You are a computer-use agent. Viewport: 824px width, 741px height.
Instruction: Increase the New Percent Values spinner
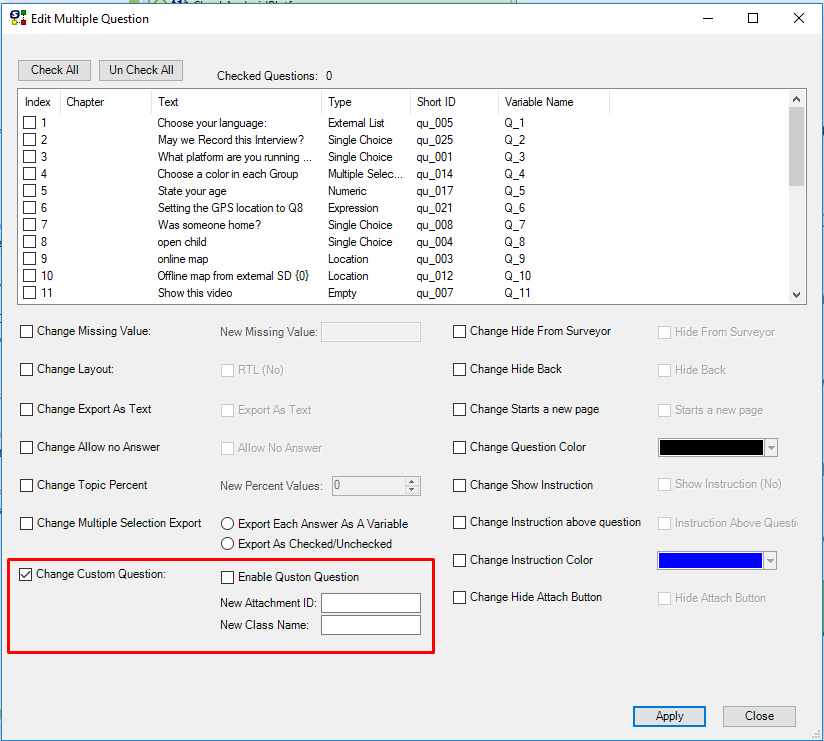click(x=412, y=481)
